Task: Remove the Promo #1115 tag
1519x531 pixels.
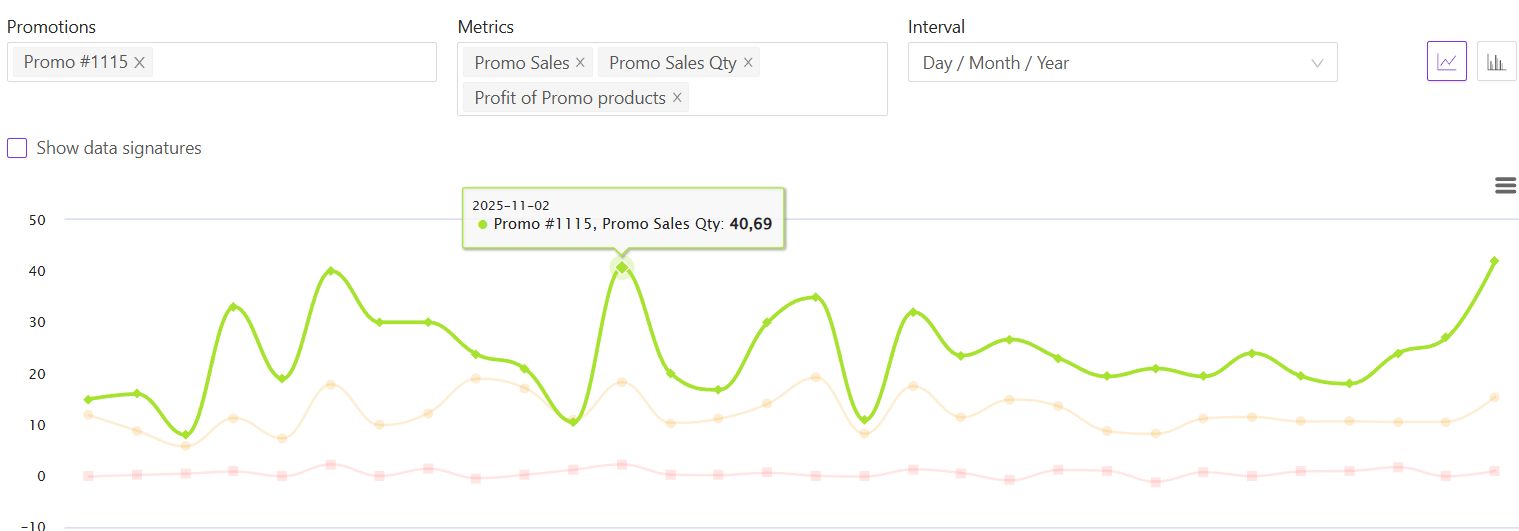Action: [x=140, y=62]
